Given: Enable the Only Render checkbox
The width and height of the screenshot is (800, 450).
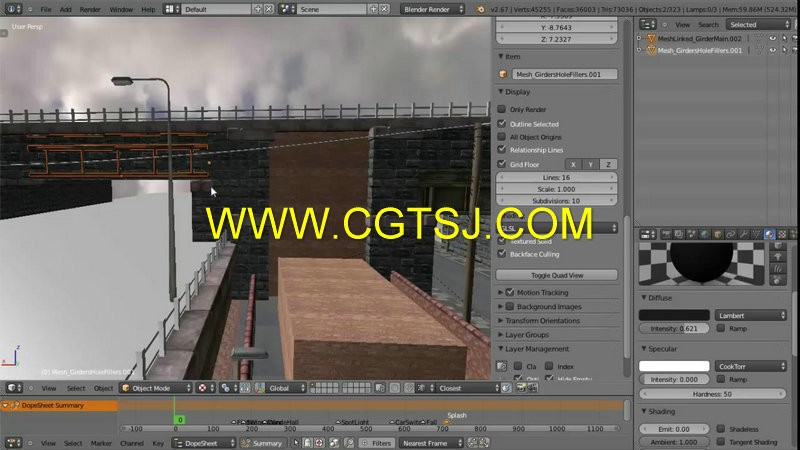Looking at the screenshot, I should [502, 109].
